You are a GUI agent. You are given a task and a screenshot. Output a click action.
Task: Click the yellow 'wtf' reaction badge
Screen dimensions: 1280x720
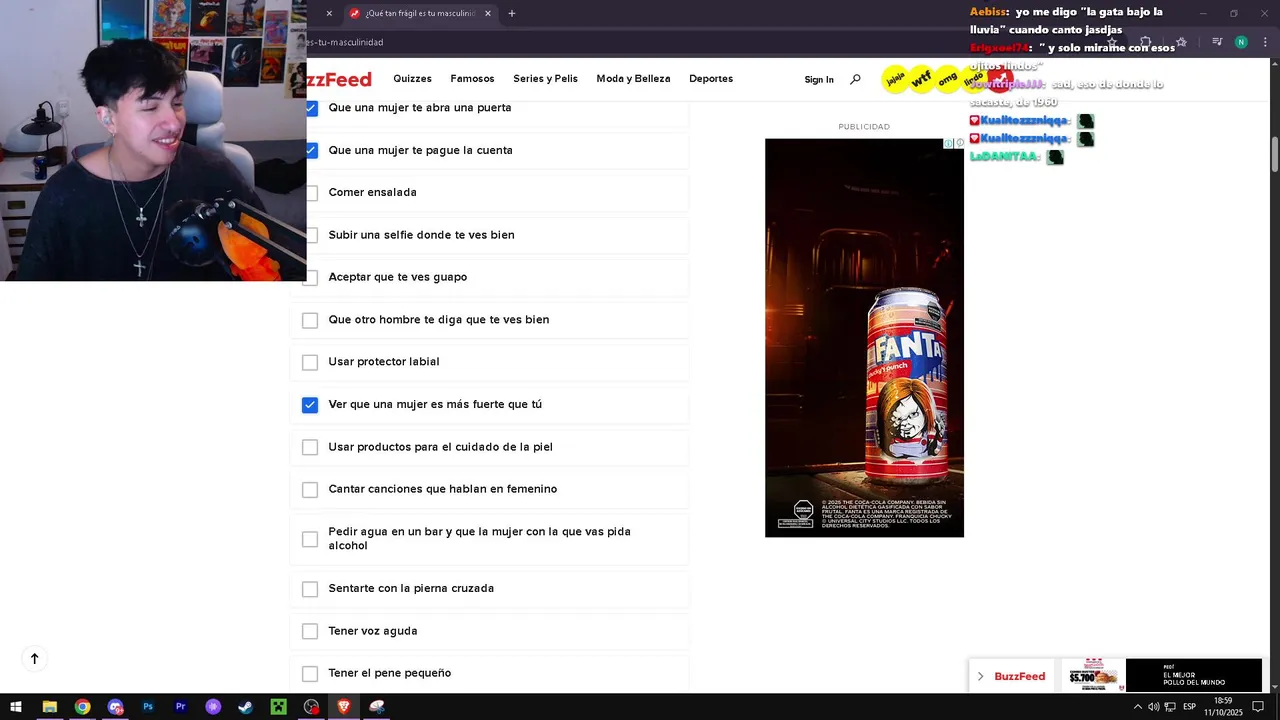pyautogui.click(x=921, y=78)
